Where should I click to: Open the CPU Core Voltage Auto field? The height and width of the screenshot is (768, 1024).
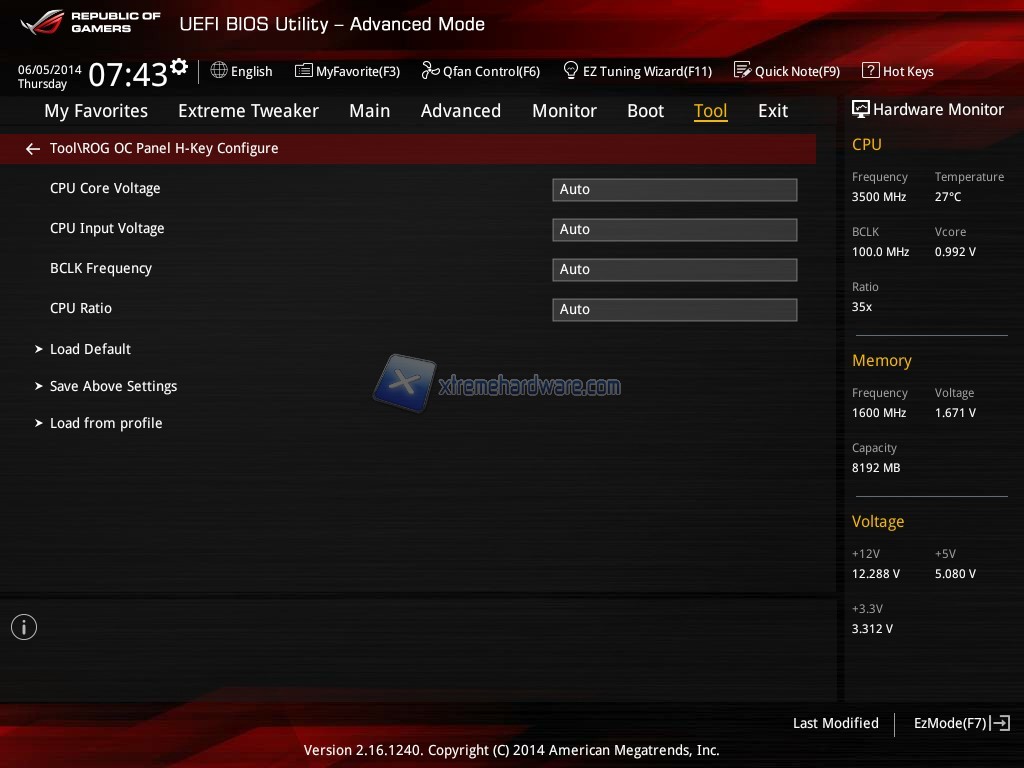click(674, 189)
